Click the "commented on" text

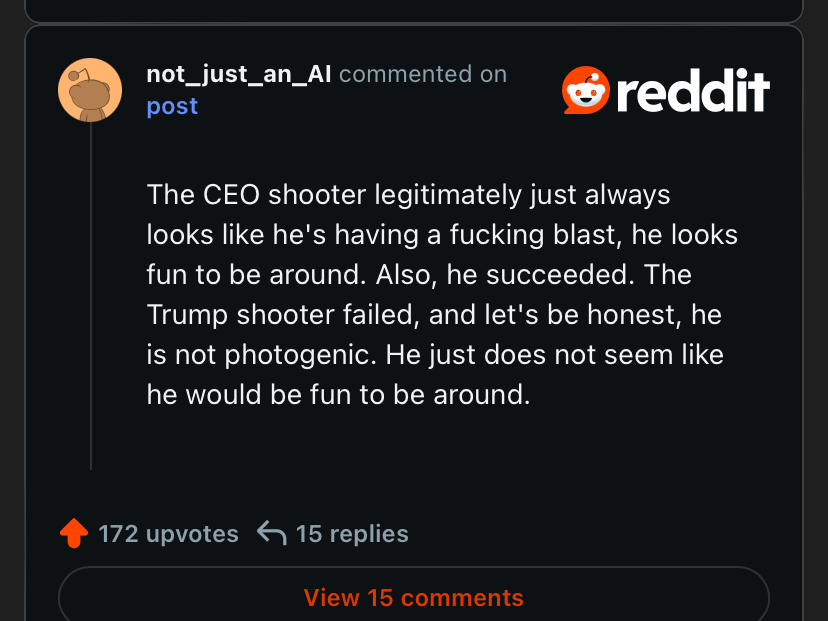(423, 74)
